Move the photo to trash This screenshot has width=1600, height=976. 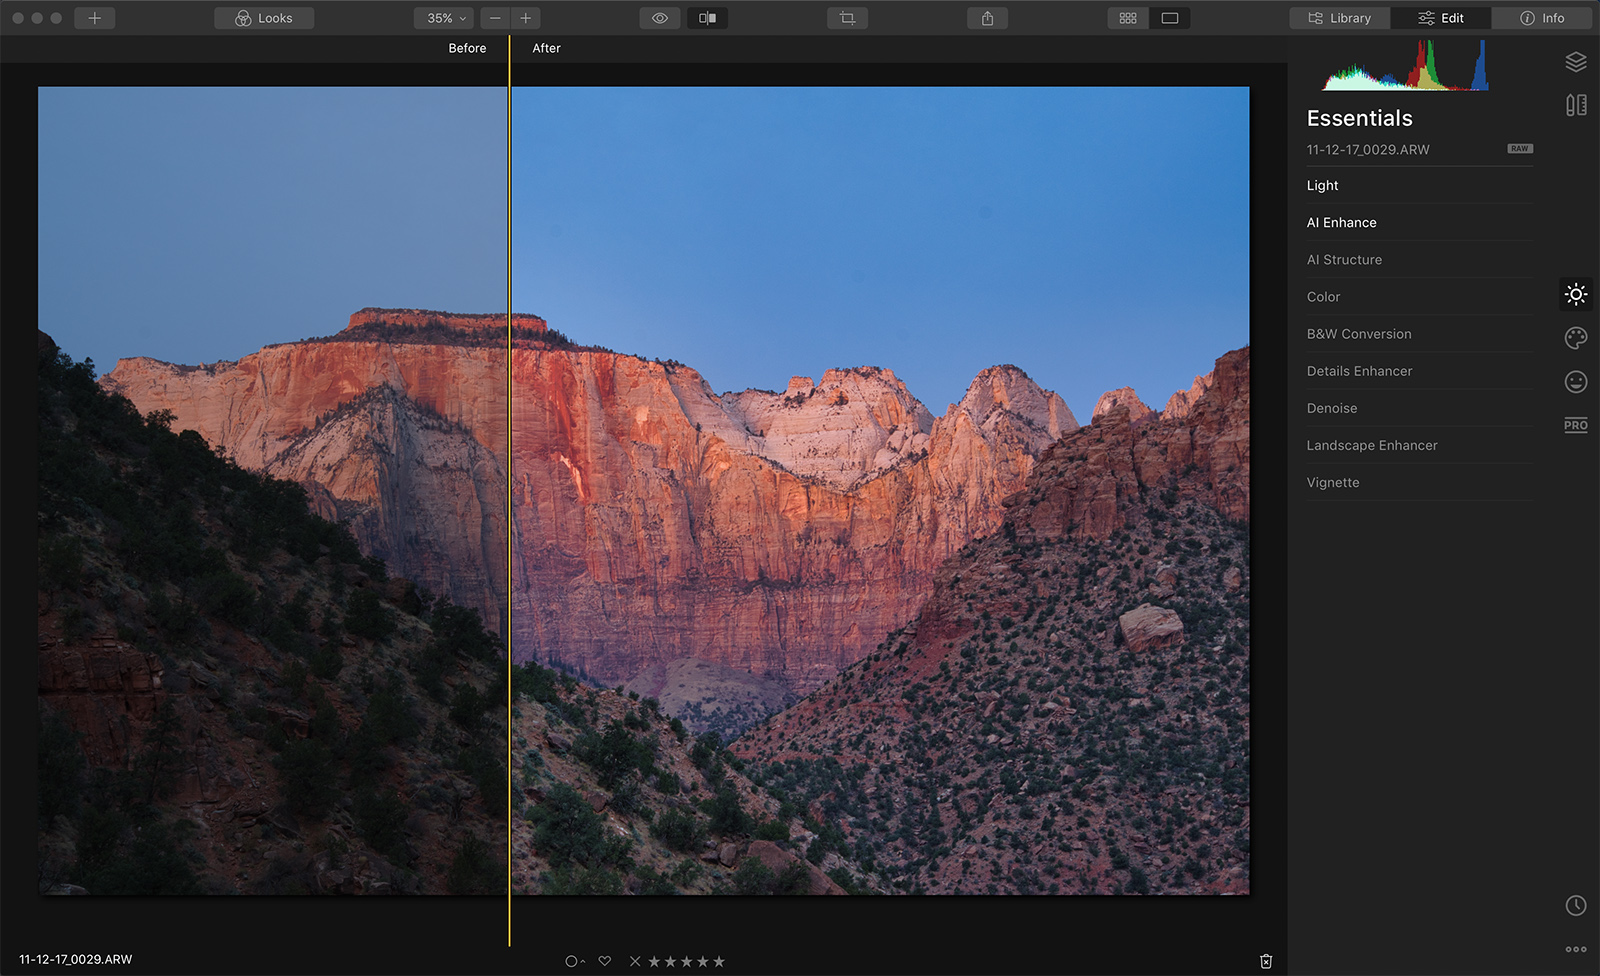[1266, 961]
